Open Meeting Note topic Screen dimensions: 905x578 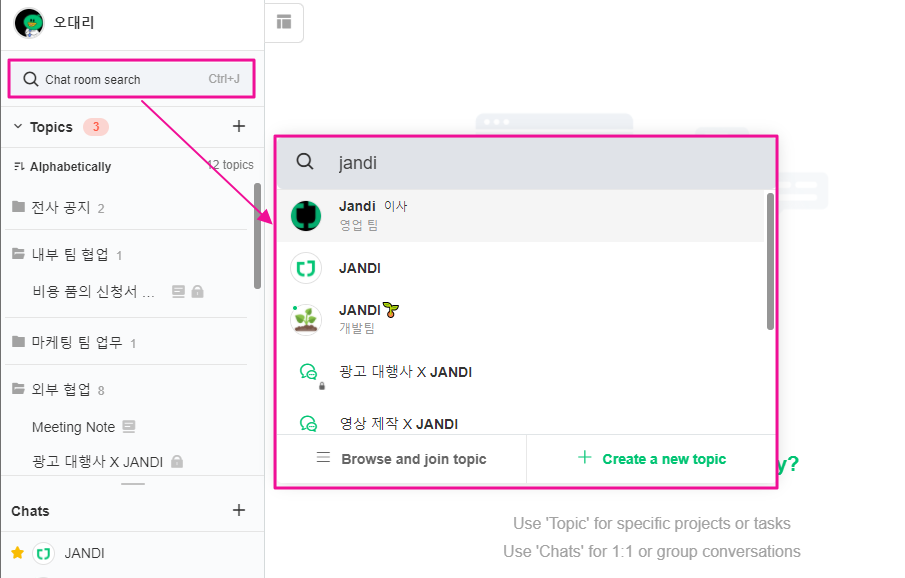[x=73, y=427]
